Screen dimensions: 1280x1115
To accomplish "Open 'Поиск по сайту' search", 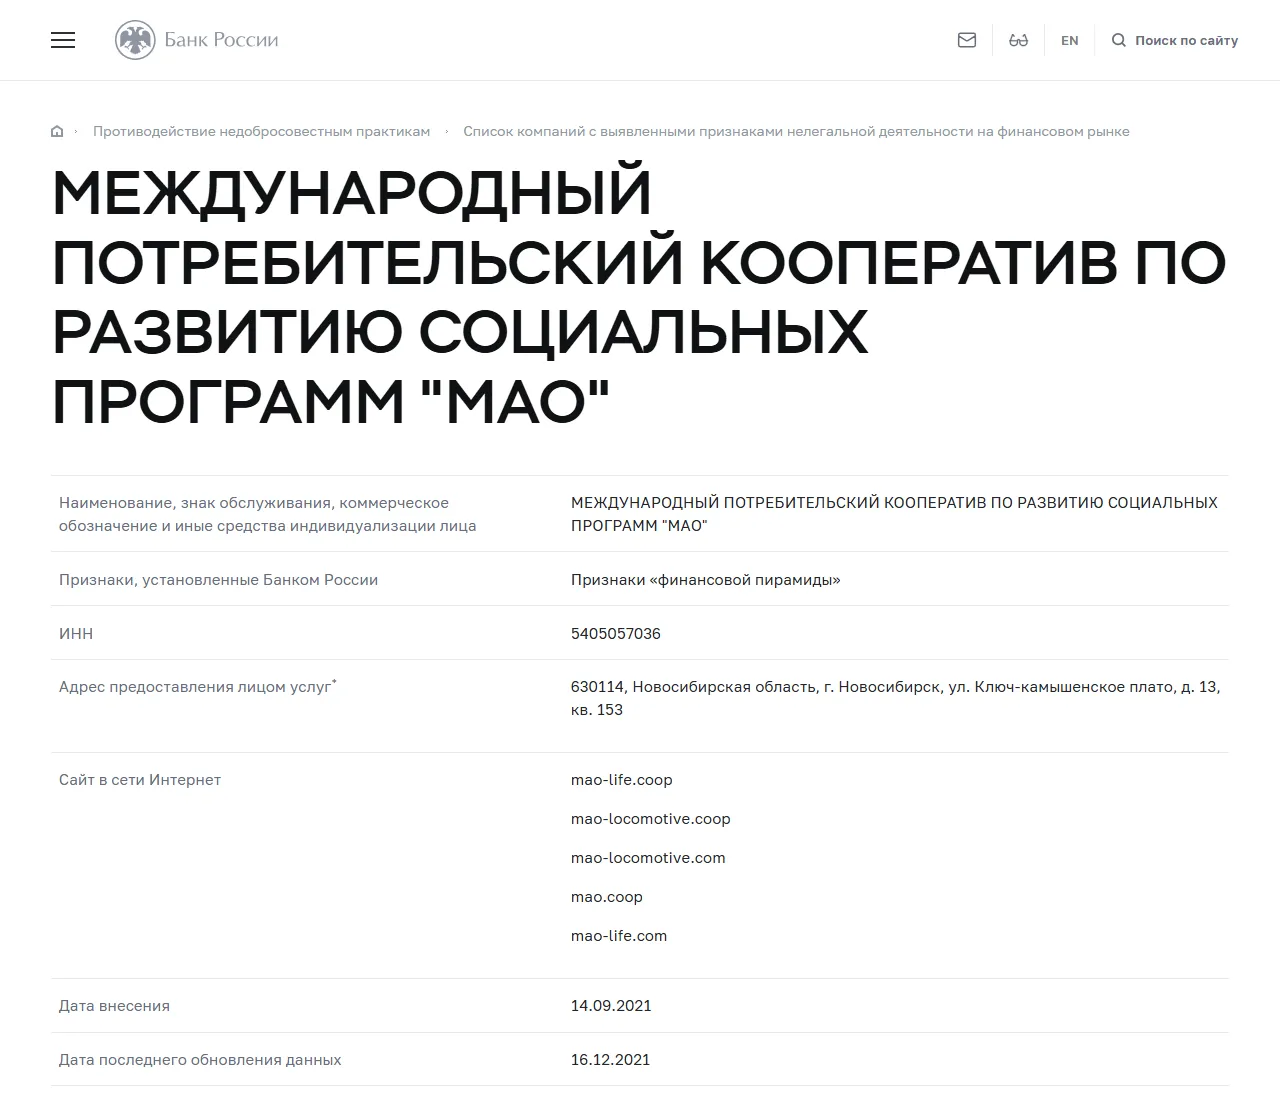I will [1186, 40].
